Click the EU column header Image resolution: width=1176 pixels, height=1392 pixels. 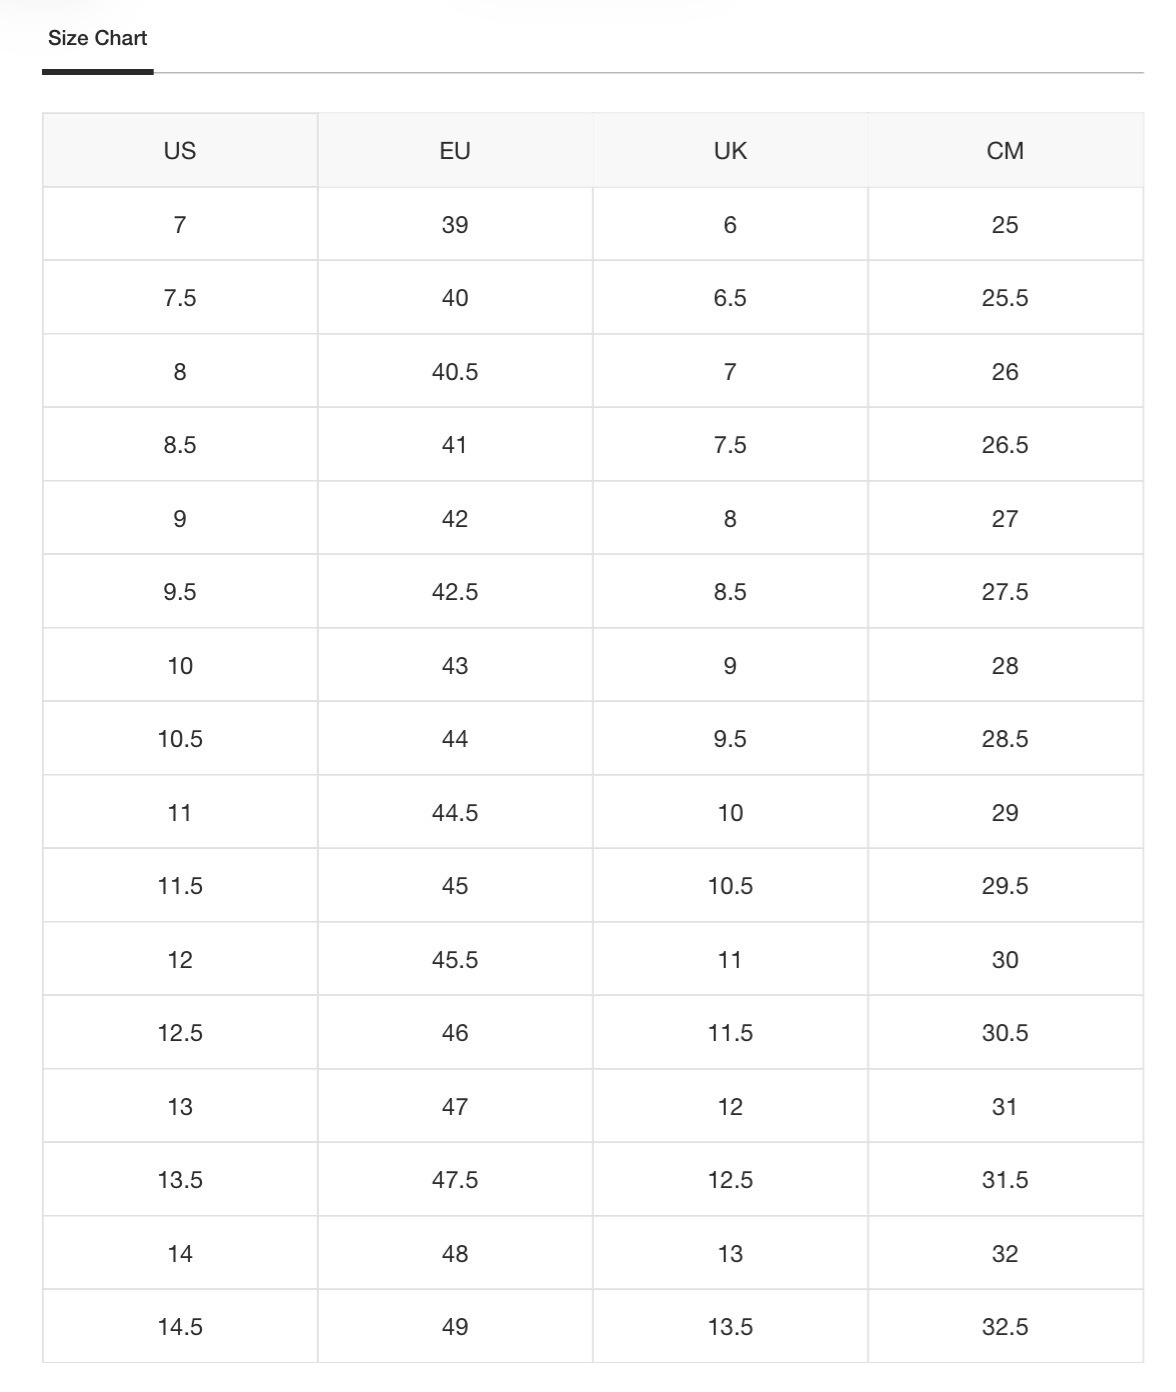[455, 151]
